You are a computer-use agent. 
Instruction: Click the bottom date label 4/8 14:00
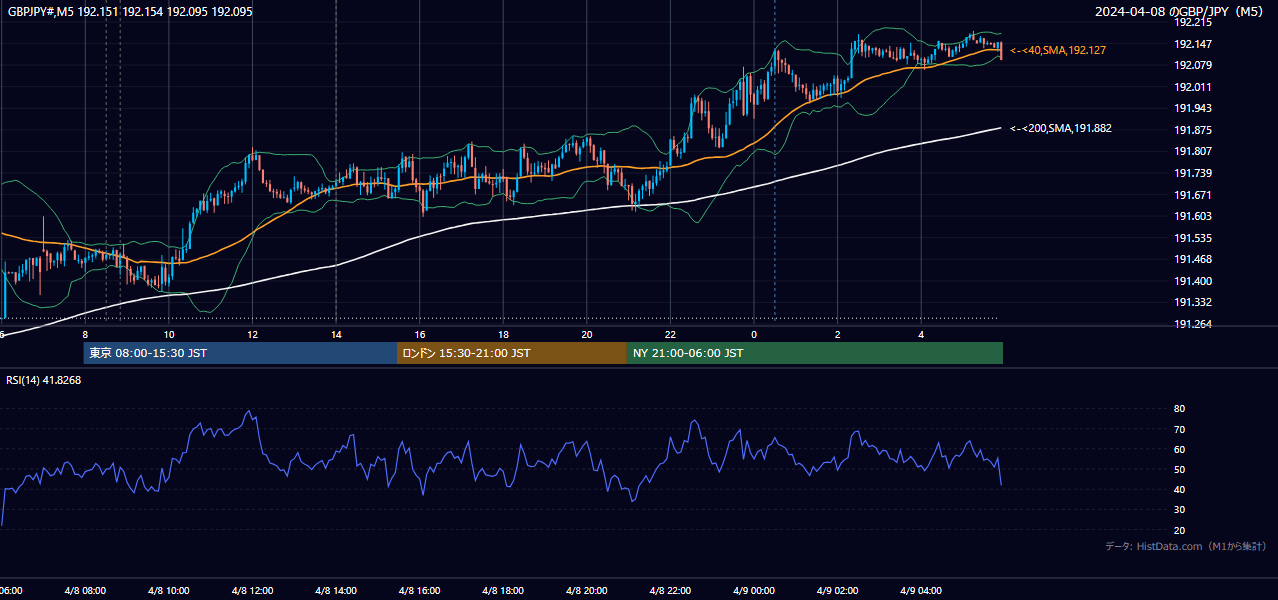335,590
